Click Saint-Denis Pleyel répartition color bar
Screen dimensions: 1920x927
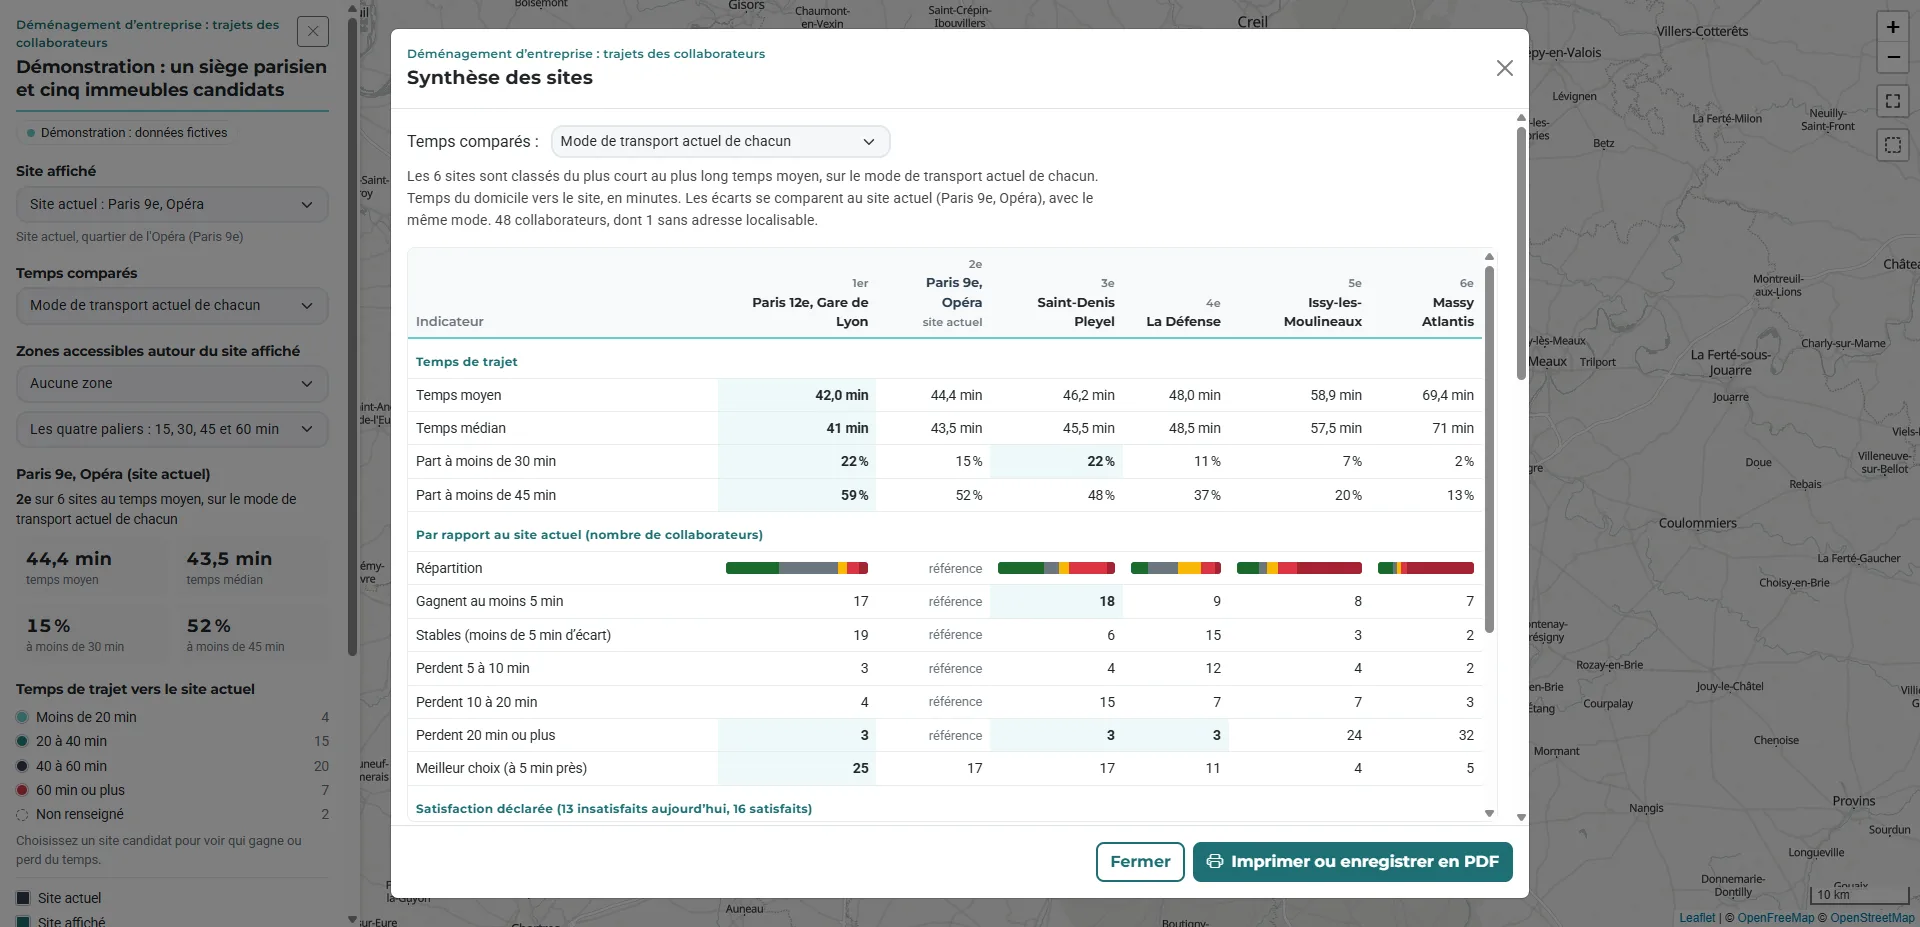click(1056, 568)
